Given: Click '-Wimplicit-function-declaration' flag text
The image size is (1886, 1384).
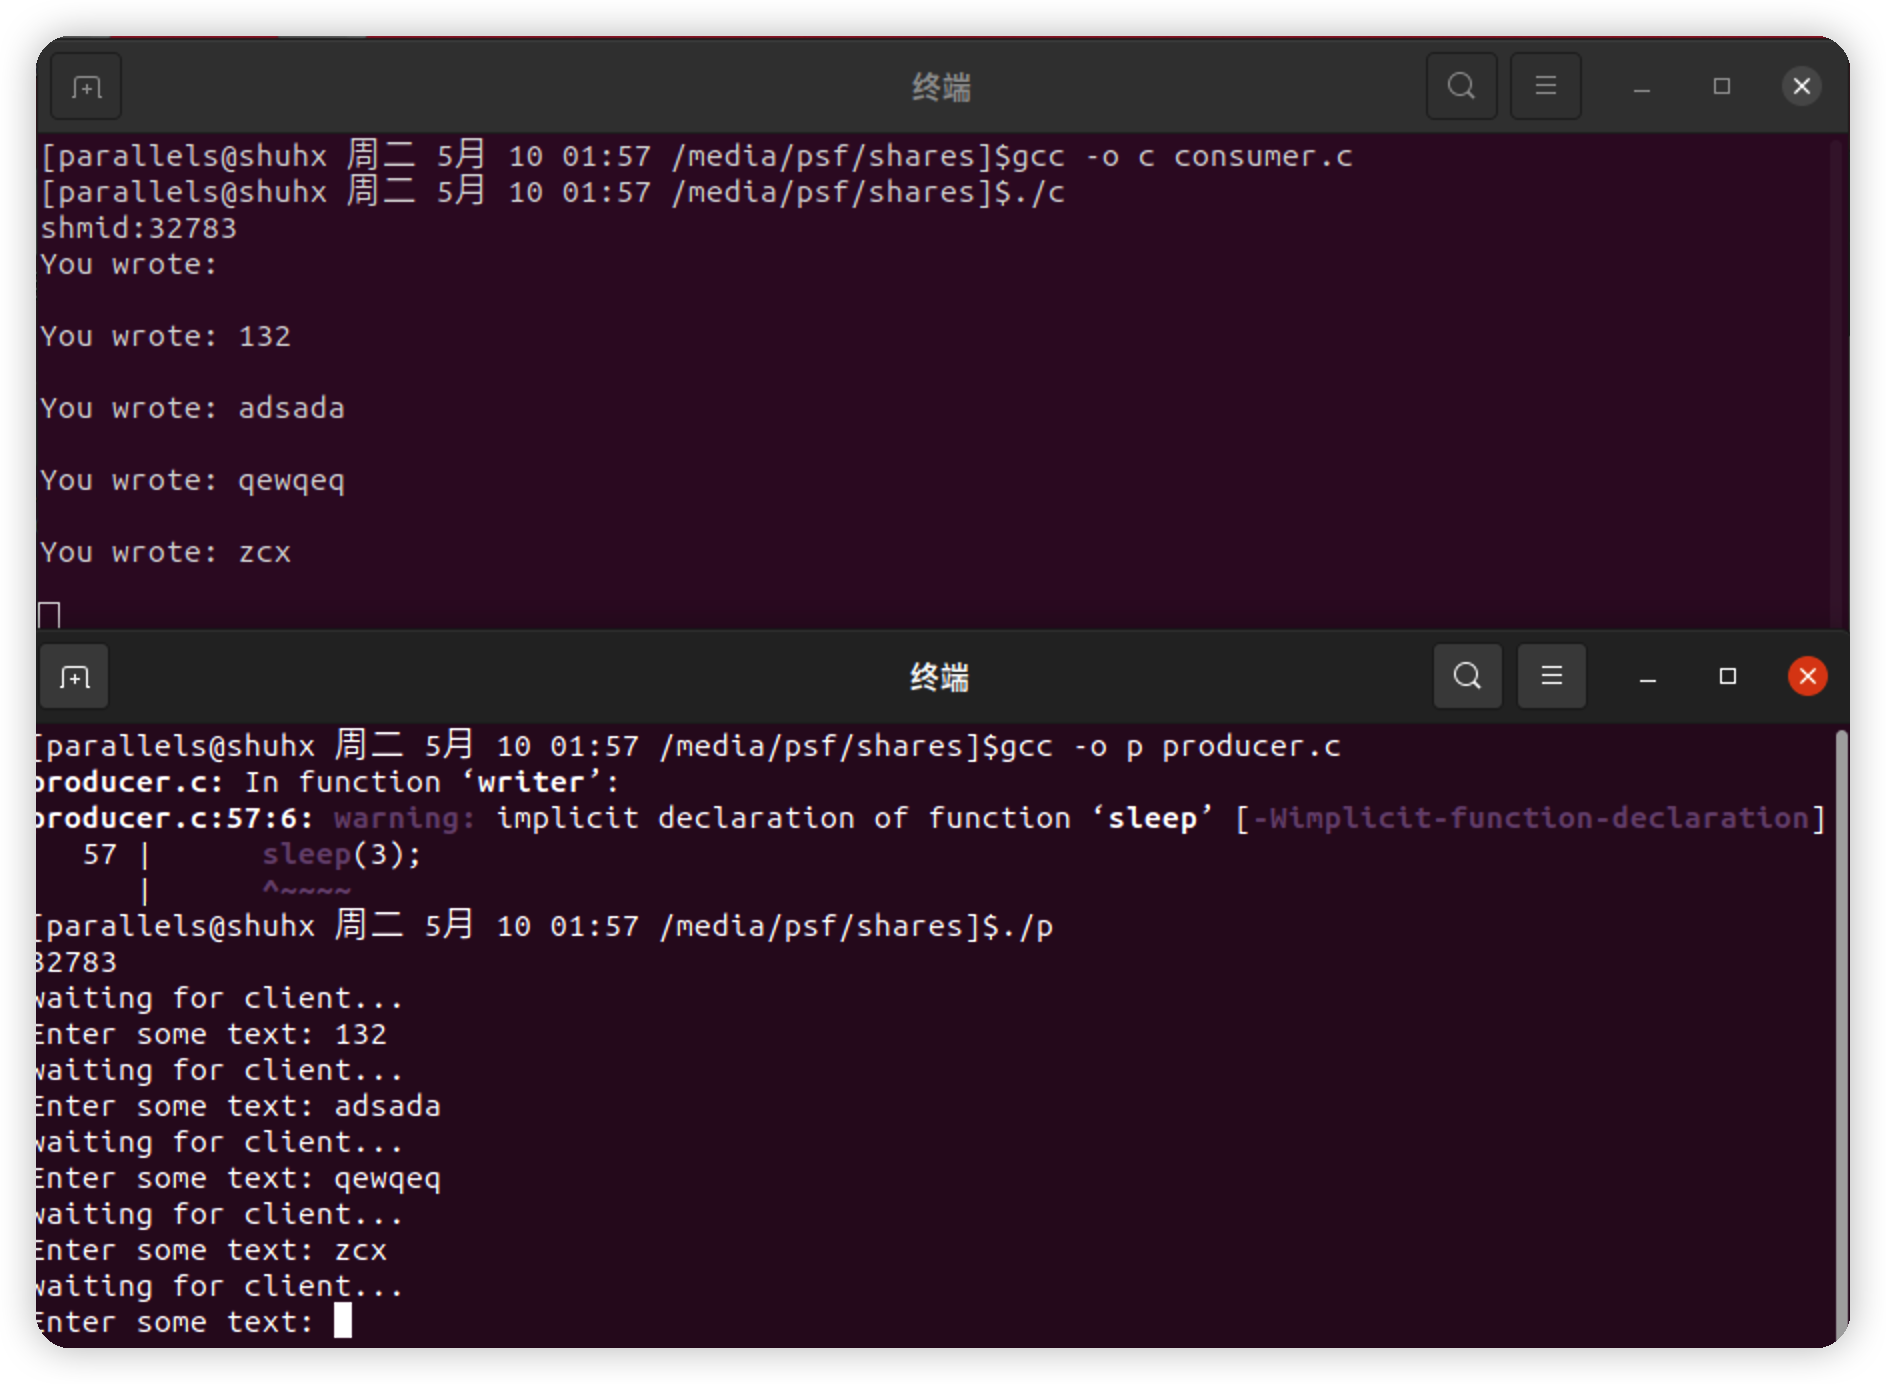Looking at the screenshot, I should point(1530,819).
